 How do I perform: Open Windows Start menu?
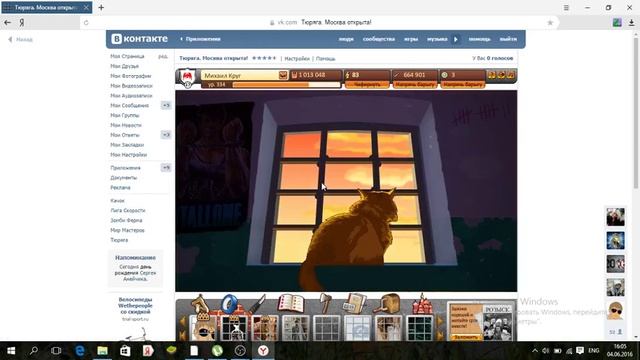[11, 351]
